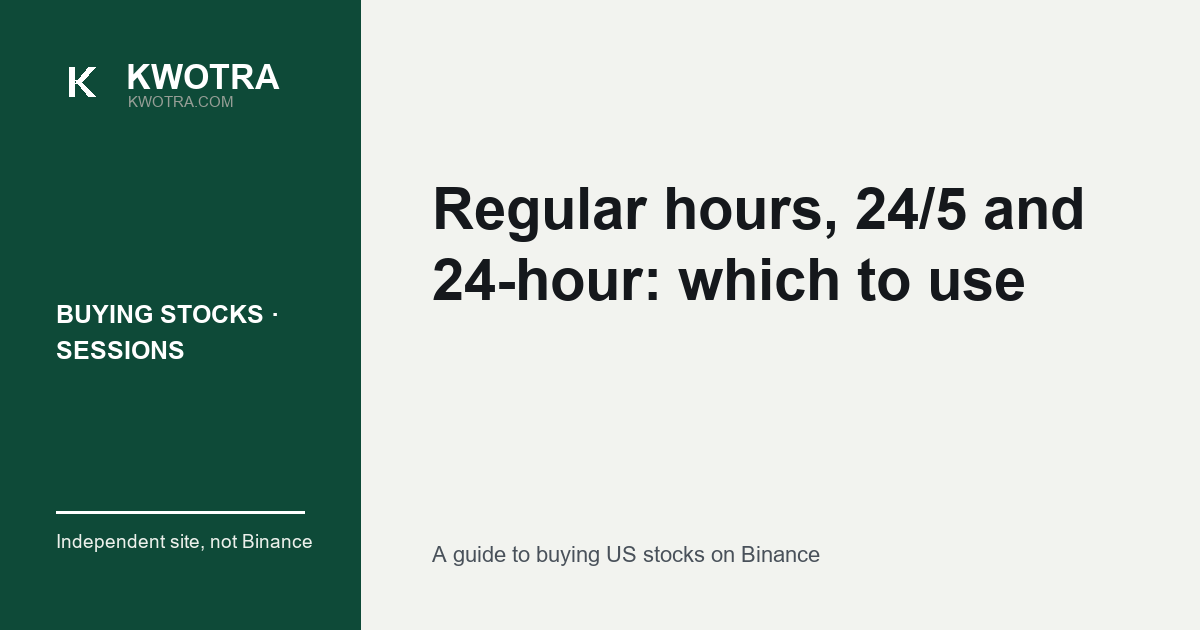The height and width of the screenshot is (630, 1200).
Task: Click the white K logo icon
Action: [82, 82]
